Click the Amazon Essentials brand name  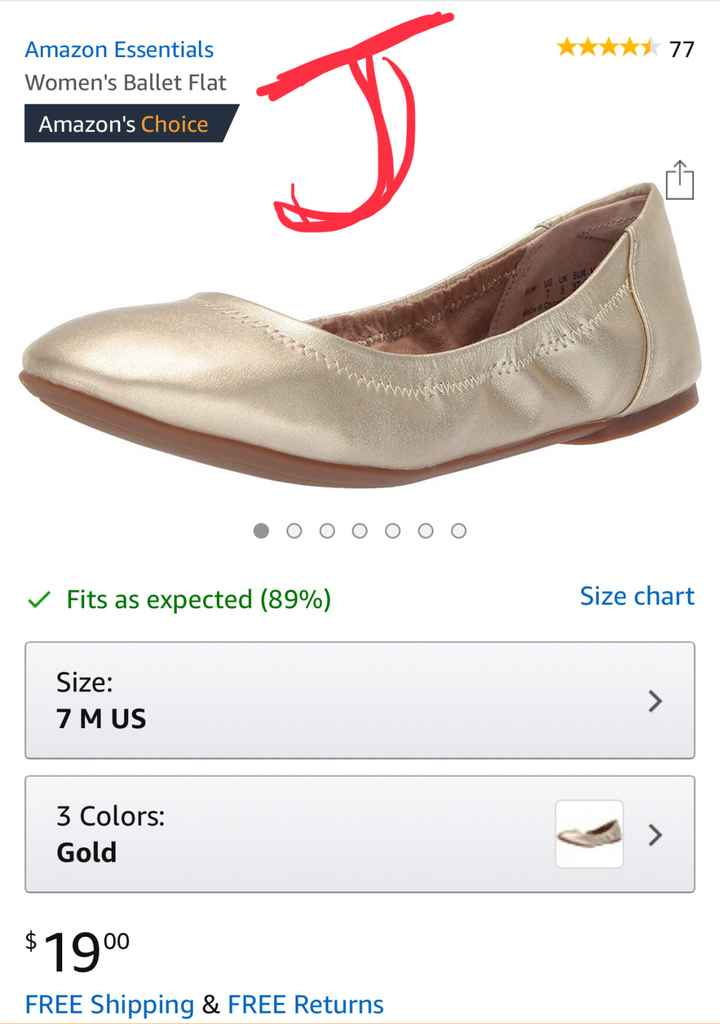coord(119,49)
